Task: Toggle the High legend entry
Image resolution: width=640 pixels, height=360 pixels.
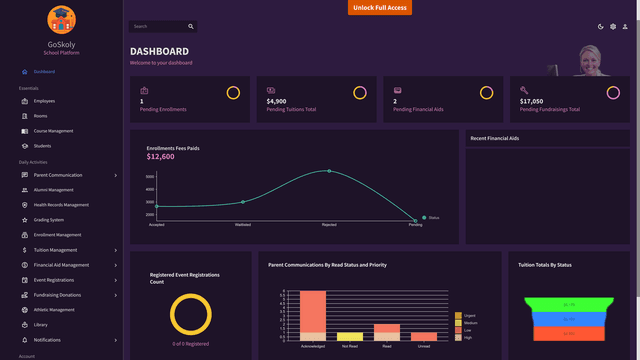Action: coord(463,338)
